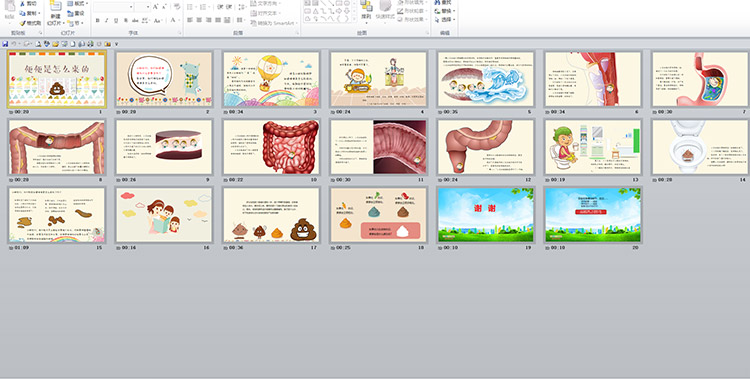
Task: Toggle Underline formatting
Action: (116, 20)
